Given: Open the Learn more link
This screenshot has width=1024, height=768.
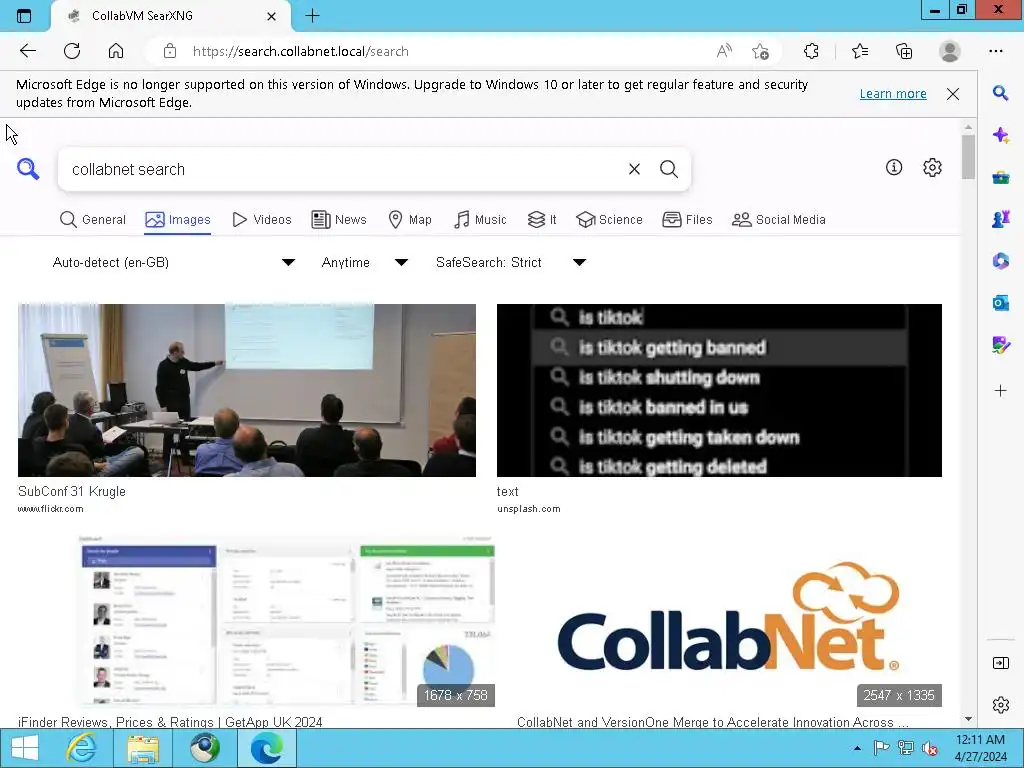Looking at the screenshot, I should pos(893,93).
